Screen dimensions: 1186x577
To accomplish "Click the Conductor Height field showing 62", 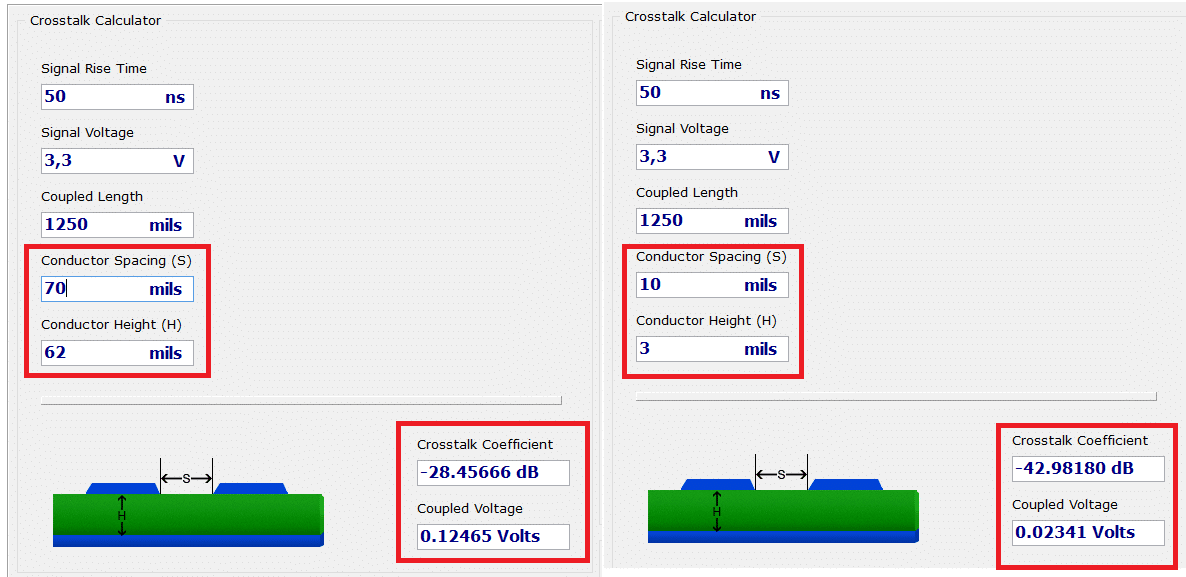I will click(x=116, y=353).
